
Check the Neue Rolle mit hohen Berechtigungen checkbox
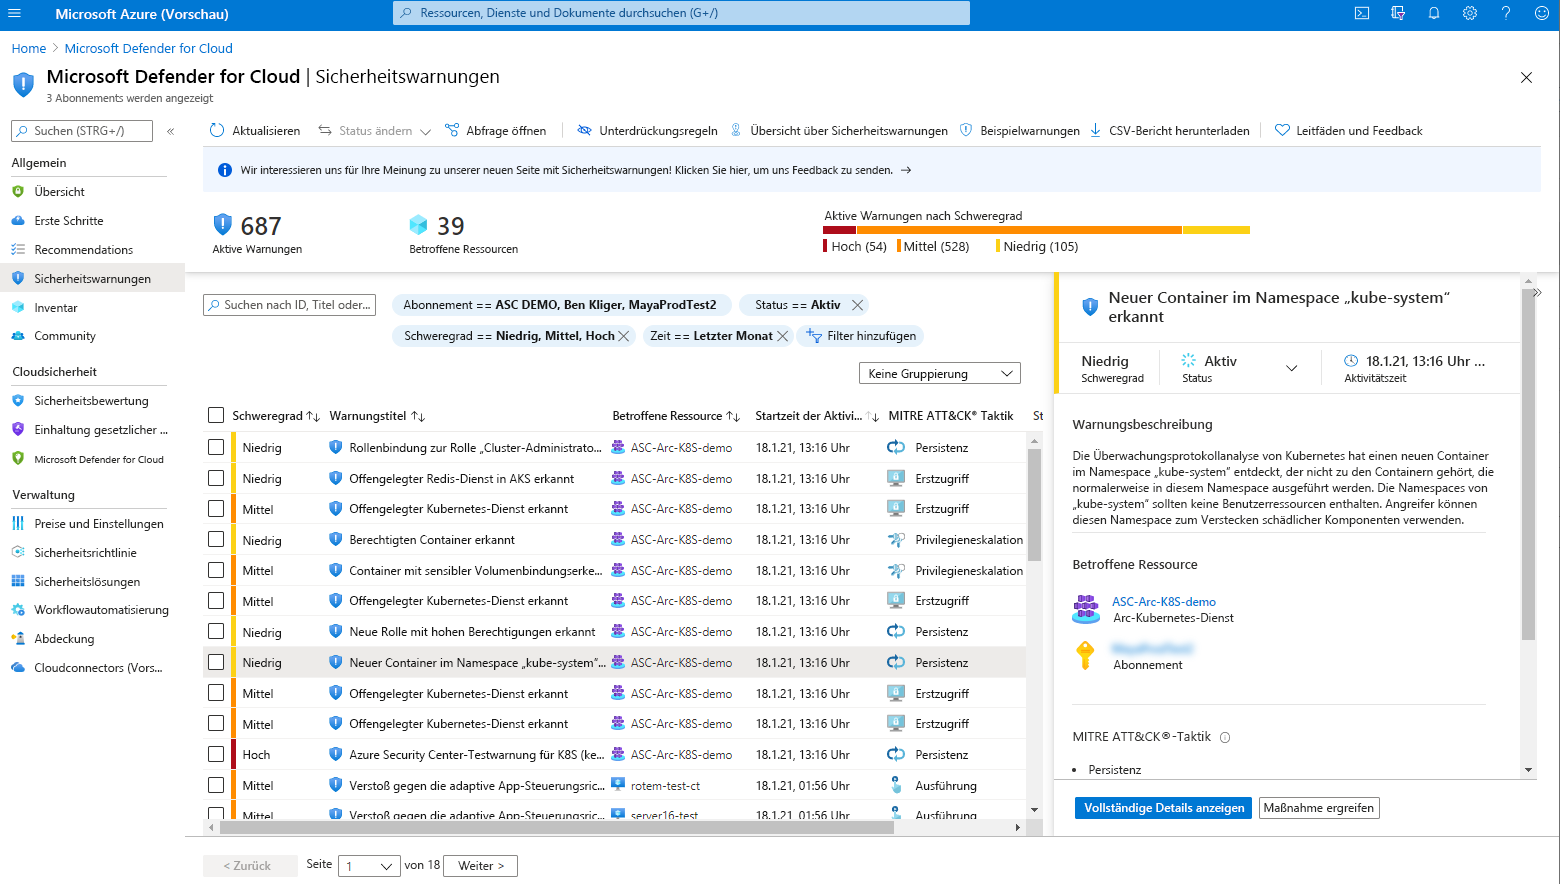(216, 631)
